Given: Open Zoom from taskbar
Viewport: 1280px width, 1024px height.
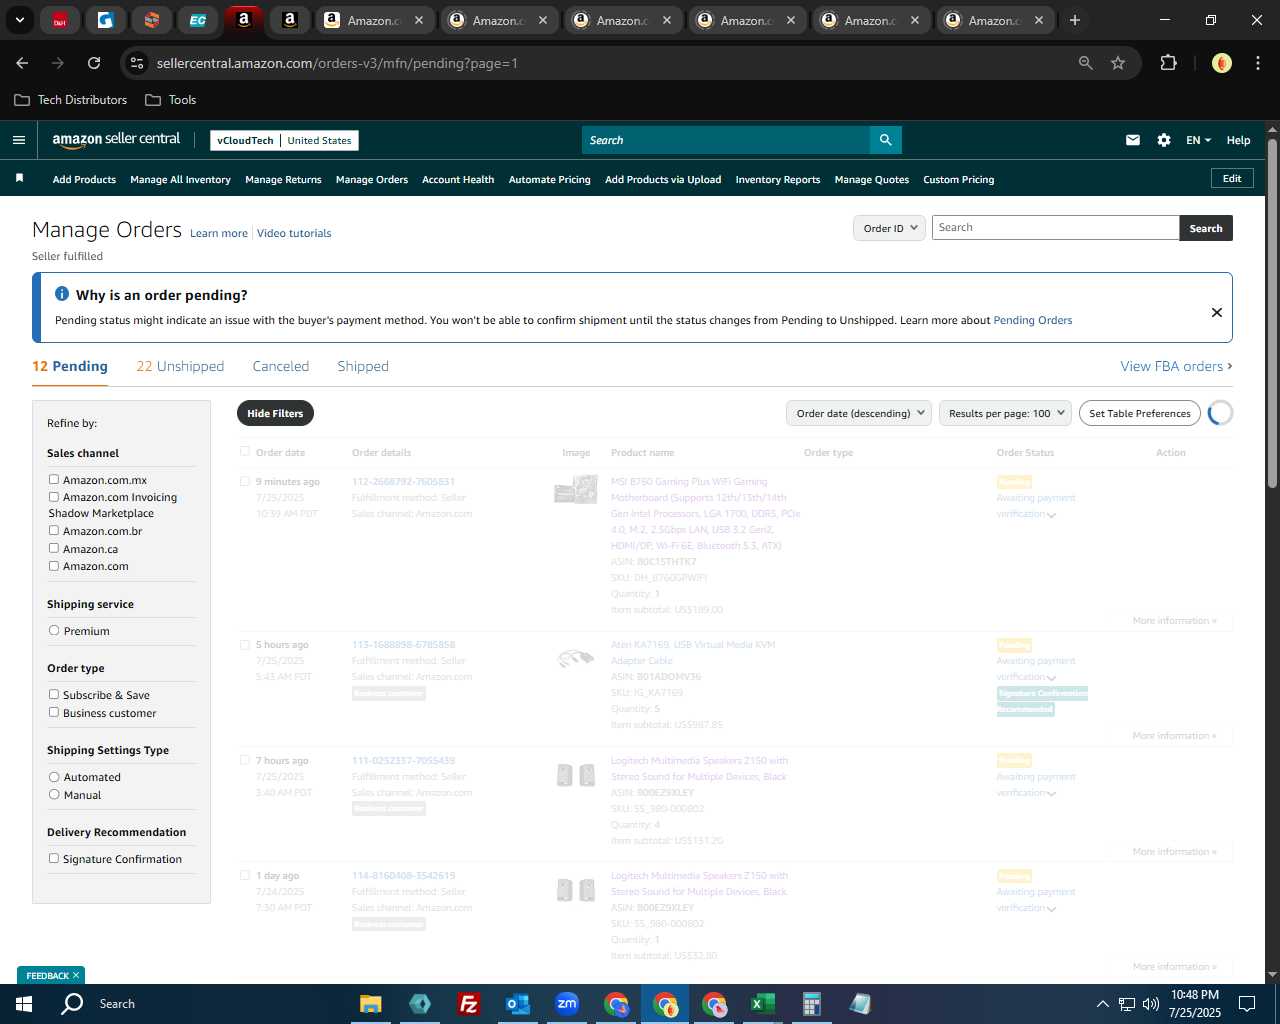Looking at the screenshot, I should [x=567, y=1004].
